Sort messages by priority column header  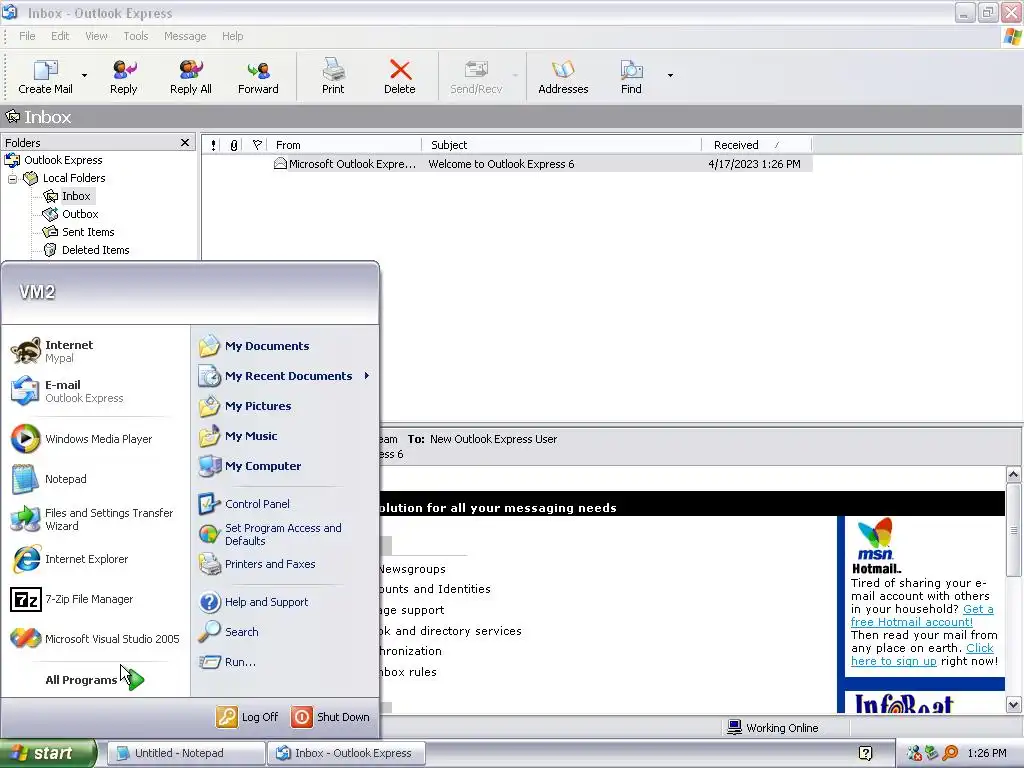coord(213,145)
